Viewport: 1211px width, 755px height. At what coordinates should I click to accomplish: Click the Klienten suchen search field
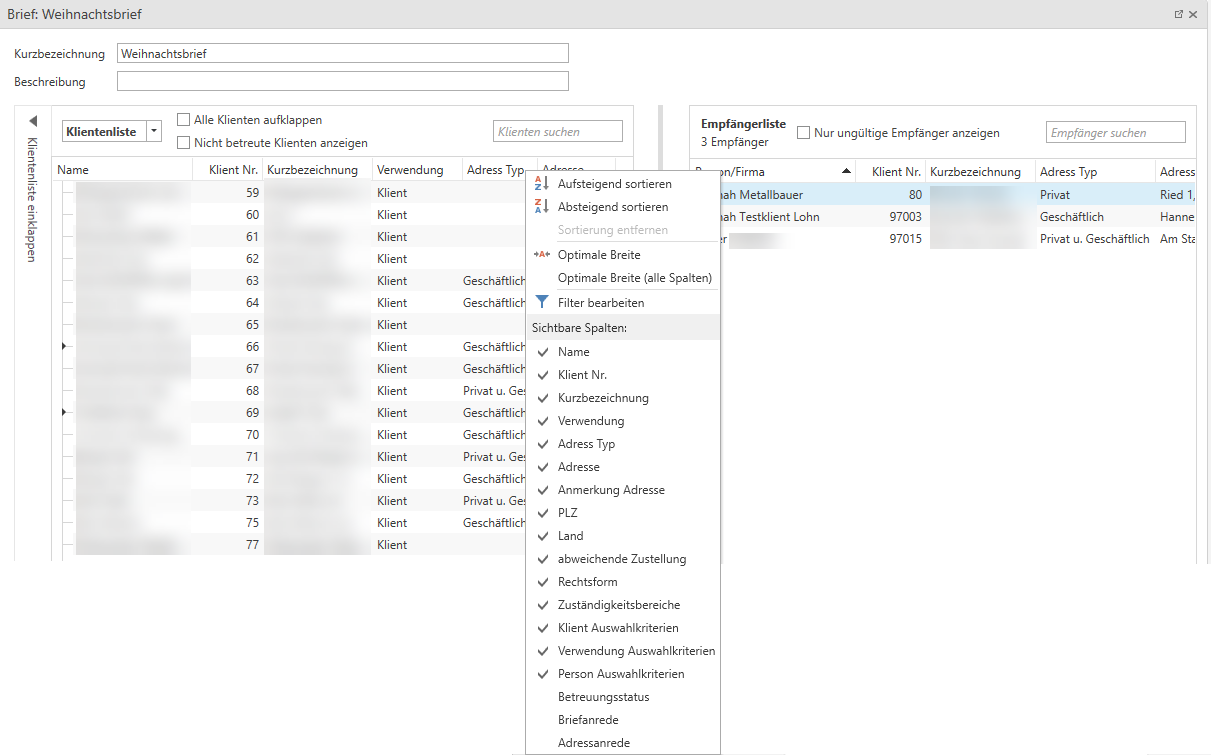click(x=557, y=132)
